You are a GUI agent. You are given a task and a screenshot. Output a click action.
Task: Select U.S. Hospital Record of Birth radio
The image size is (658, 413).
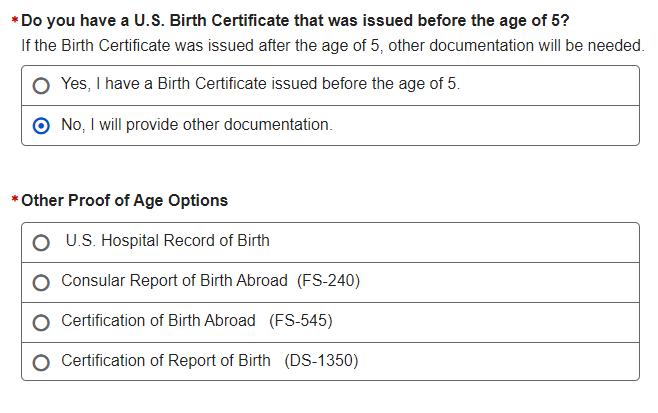[x=41, y=242]
